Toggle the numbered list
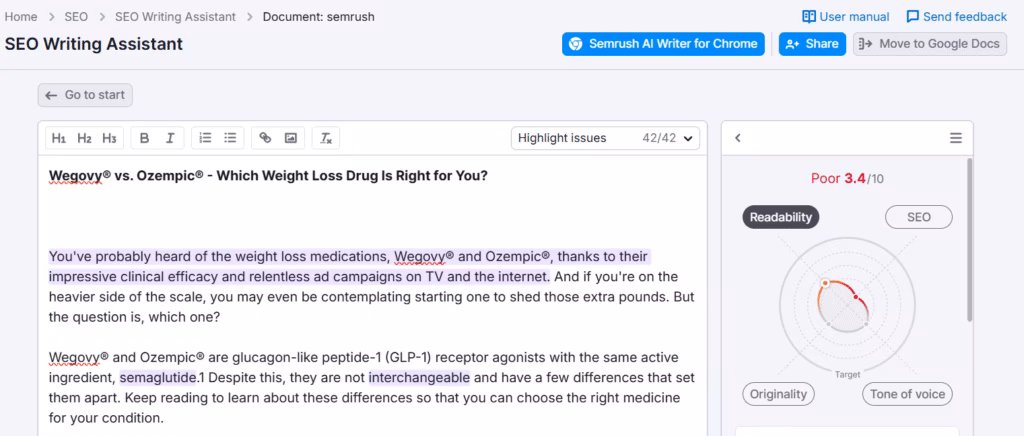Viewport: 1024px width, 436px height. [x=205, y=138]
